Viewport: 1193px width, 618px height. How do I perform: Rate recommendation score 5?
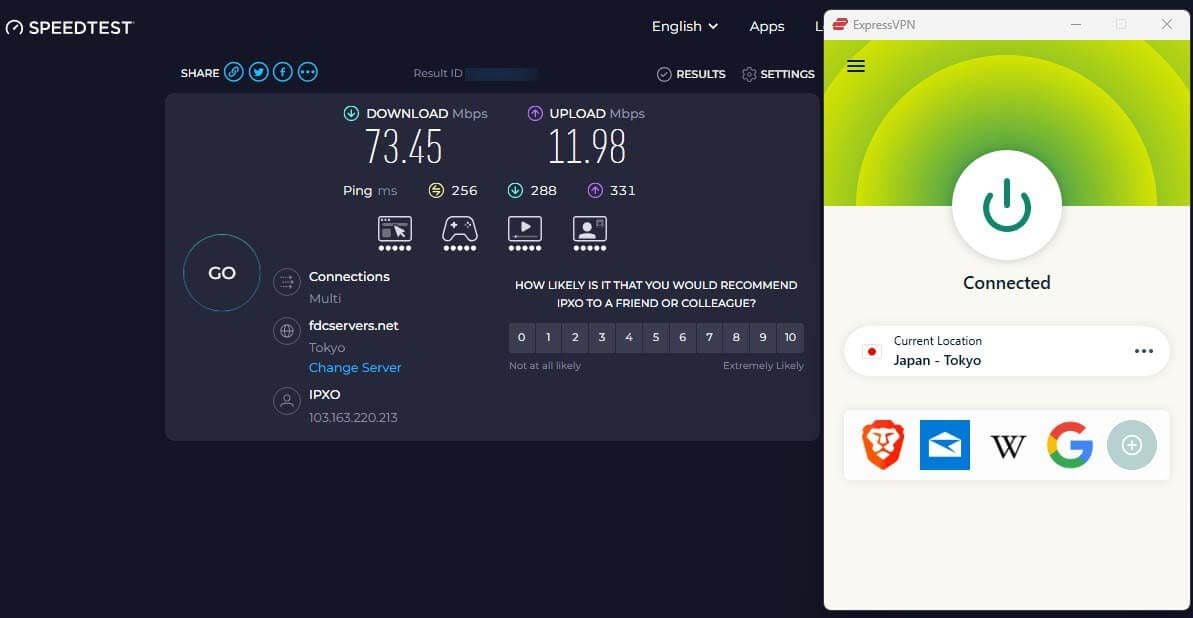coord(656,338)
